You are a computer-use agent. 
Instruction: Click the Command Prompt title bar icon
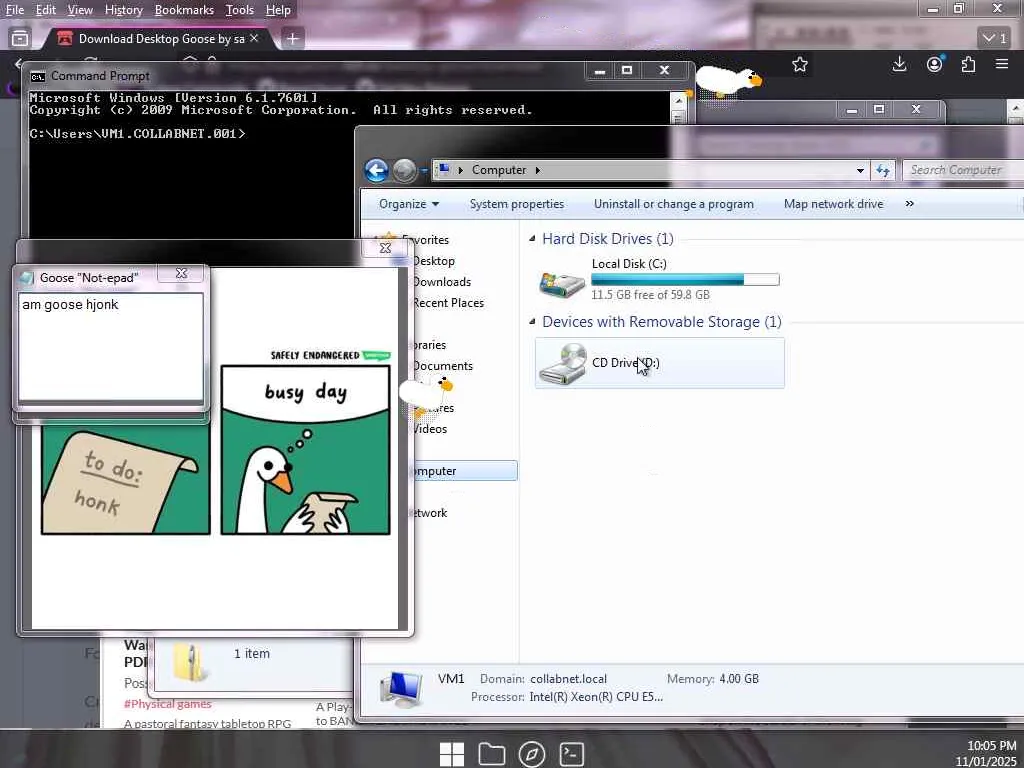[38, 76]
